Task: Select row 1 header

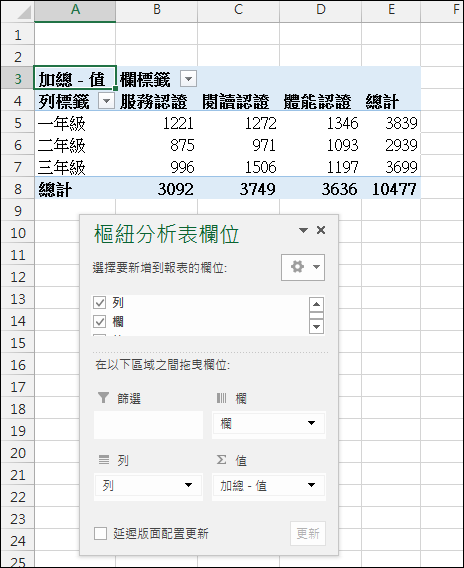Action: coord(18,34)
